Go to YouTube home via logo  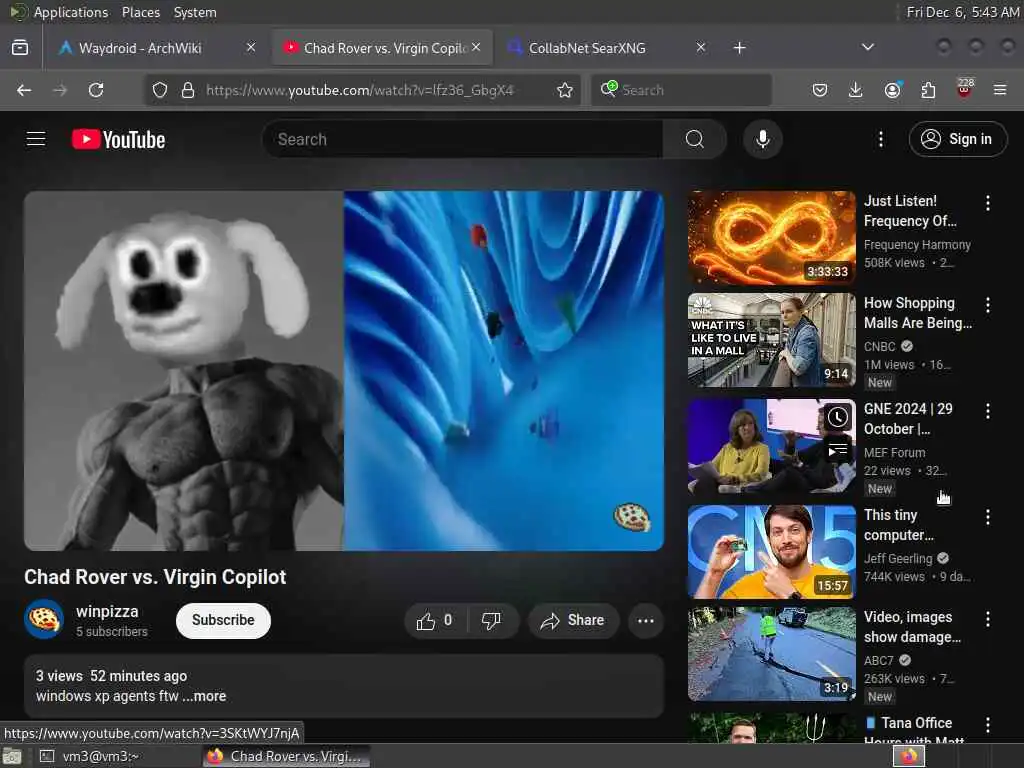tap(118, 139)
